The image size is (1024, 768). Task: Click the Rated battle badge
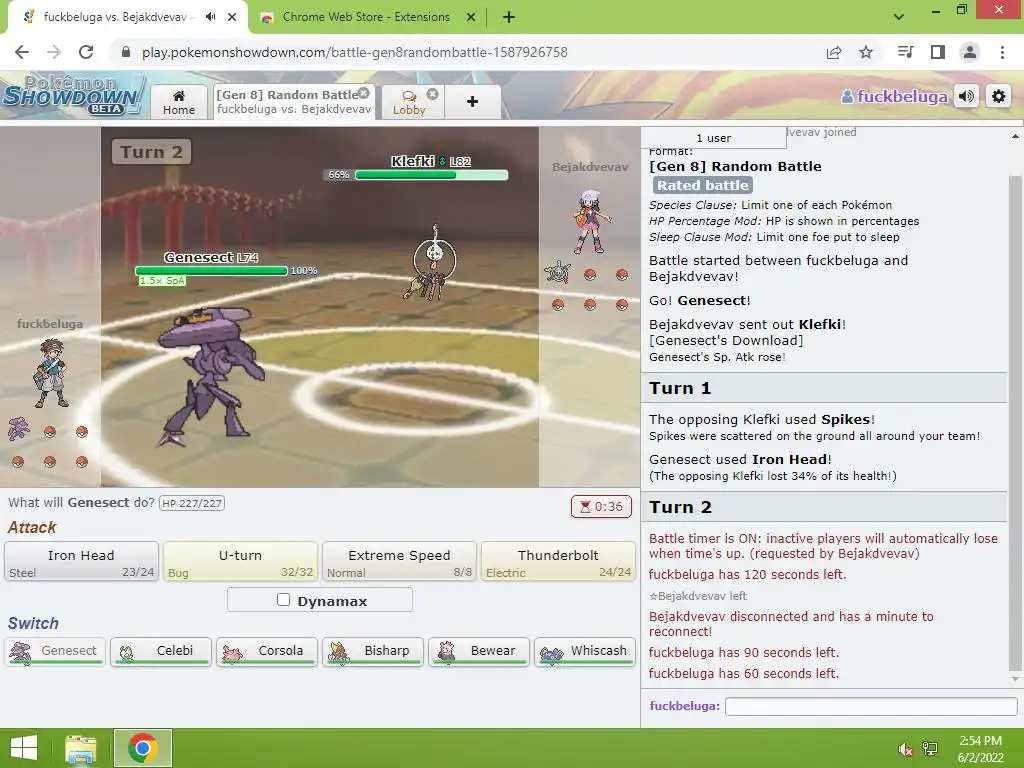[x=703, y=185]
